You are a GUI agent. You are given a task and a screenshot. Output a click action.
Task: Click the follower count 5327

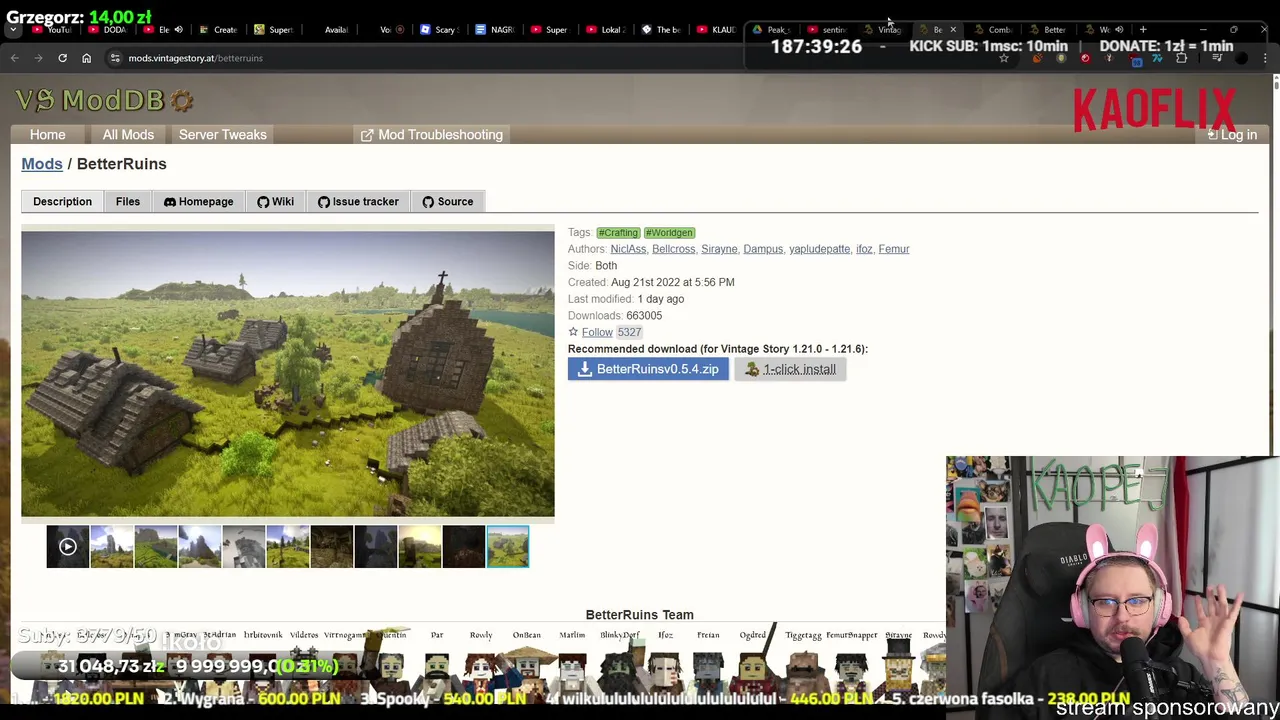click(629, 332)
